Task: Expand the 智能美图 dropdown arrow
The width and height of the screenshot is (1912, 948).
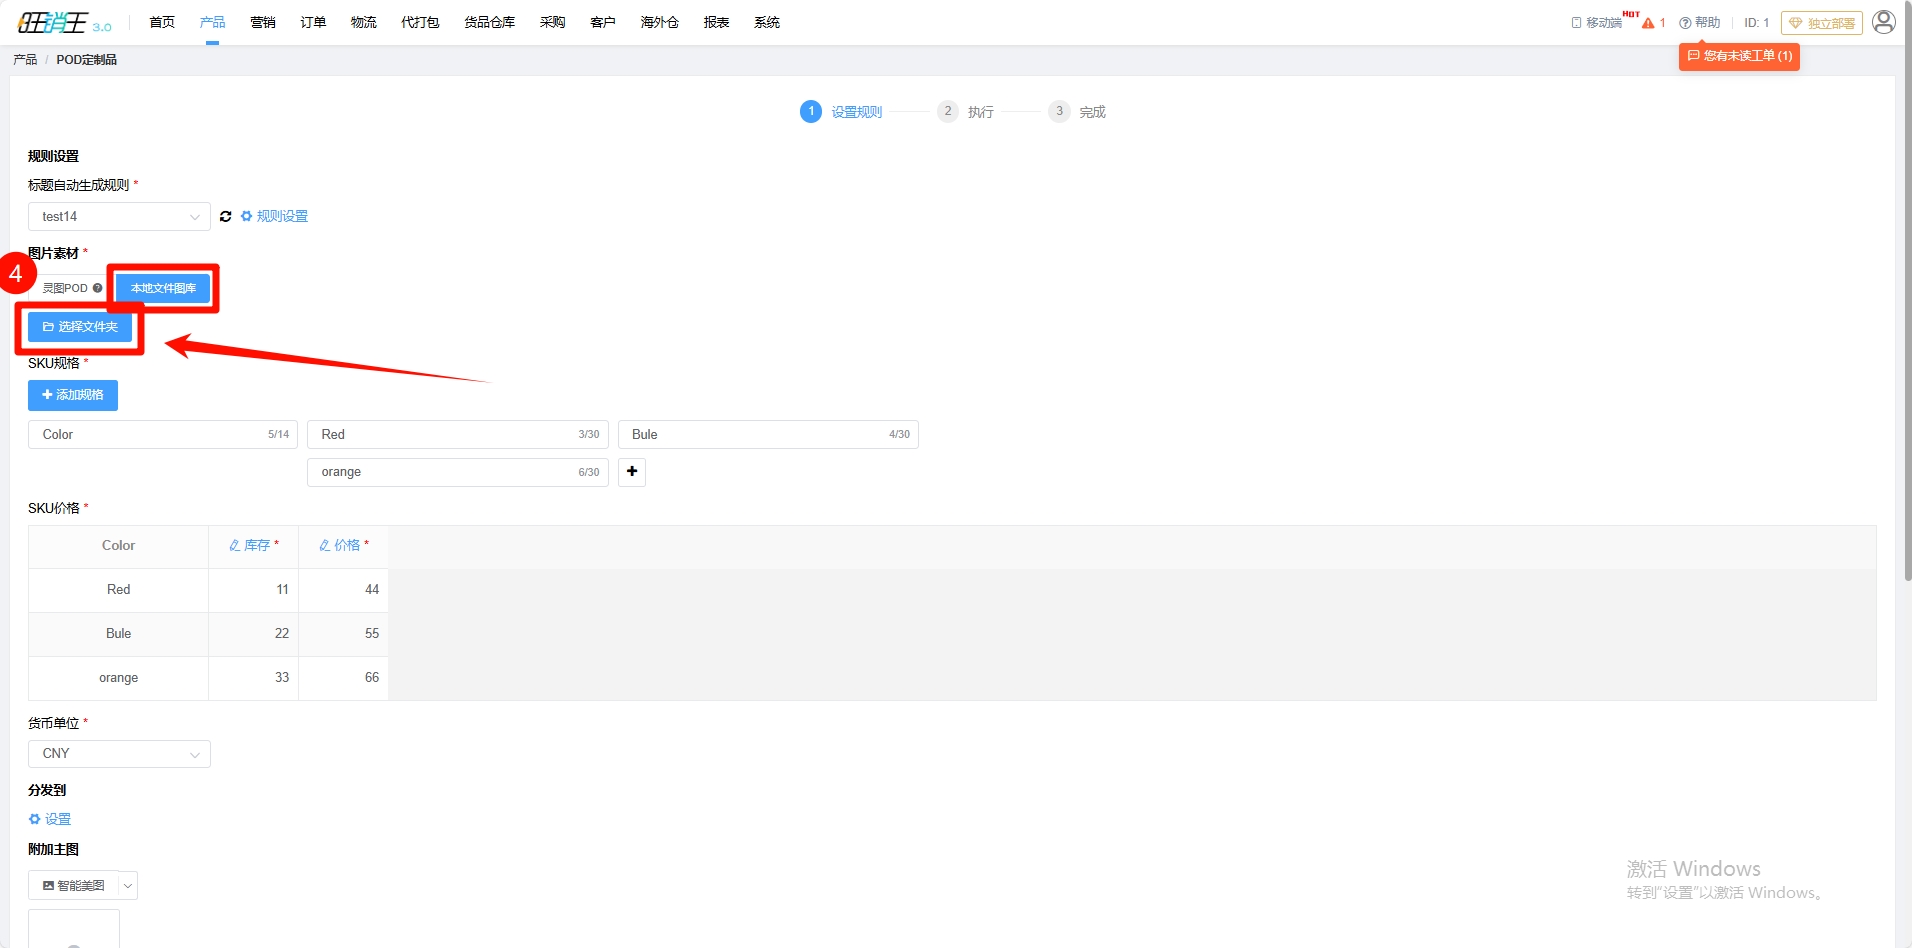Action: point(128,886)
